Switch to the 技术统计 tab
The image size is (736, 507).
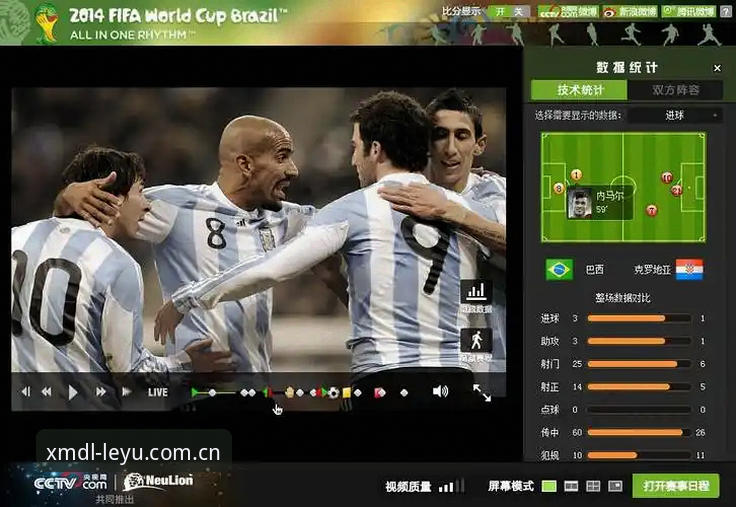579,90
